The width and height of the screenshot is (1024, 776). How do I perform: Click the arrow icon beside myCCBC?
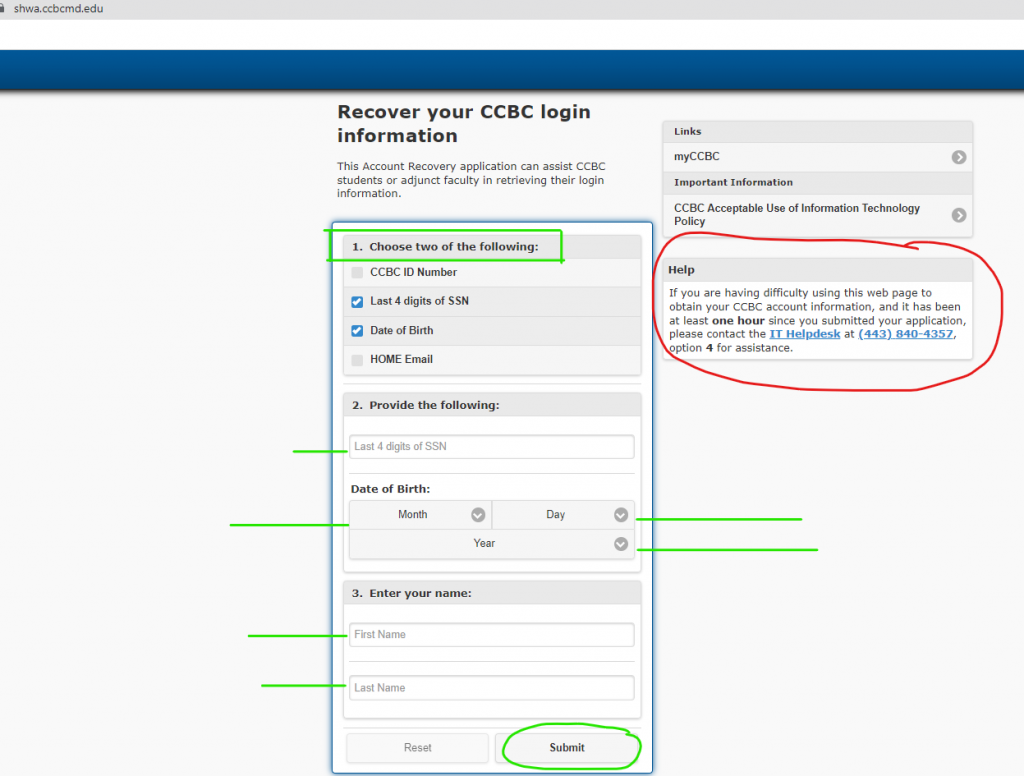(958, 157)
